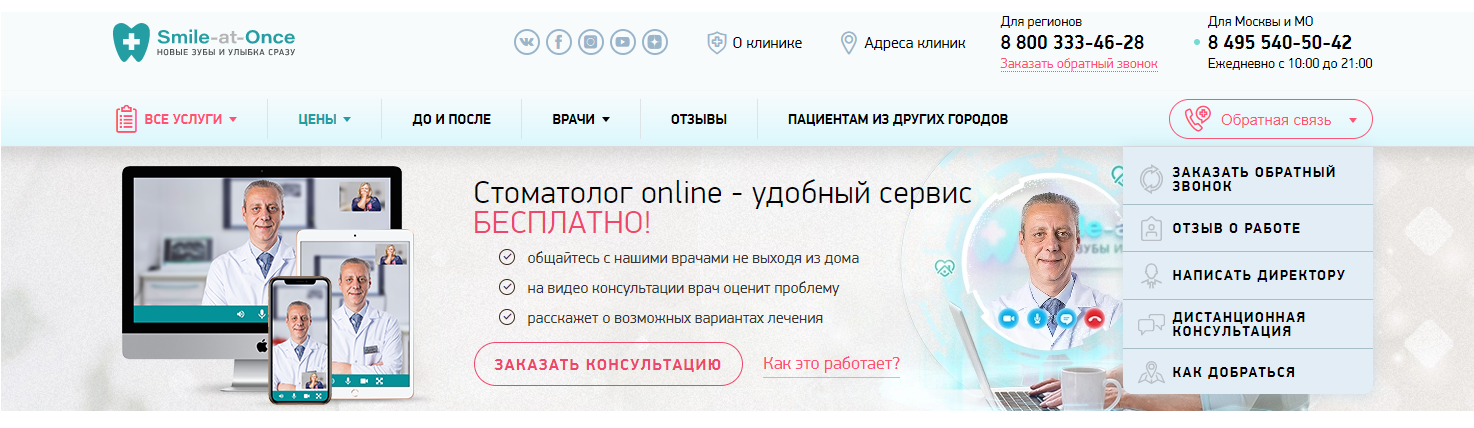This screenshot has width=1474, height=428.
Task: Click the Smile-at-Once tooth logo
Action: point(130,43)
